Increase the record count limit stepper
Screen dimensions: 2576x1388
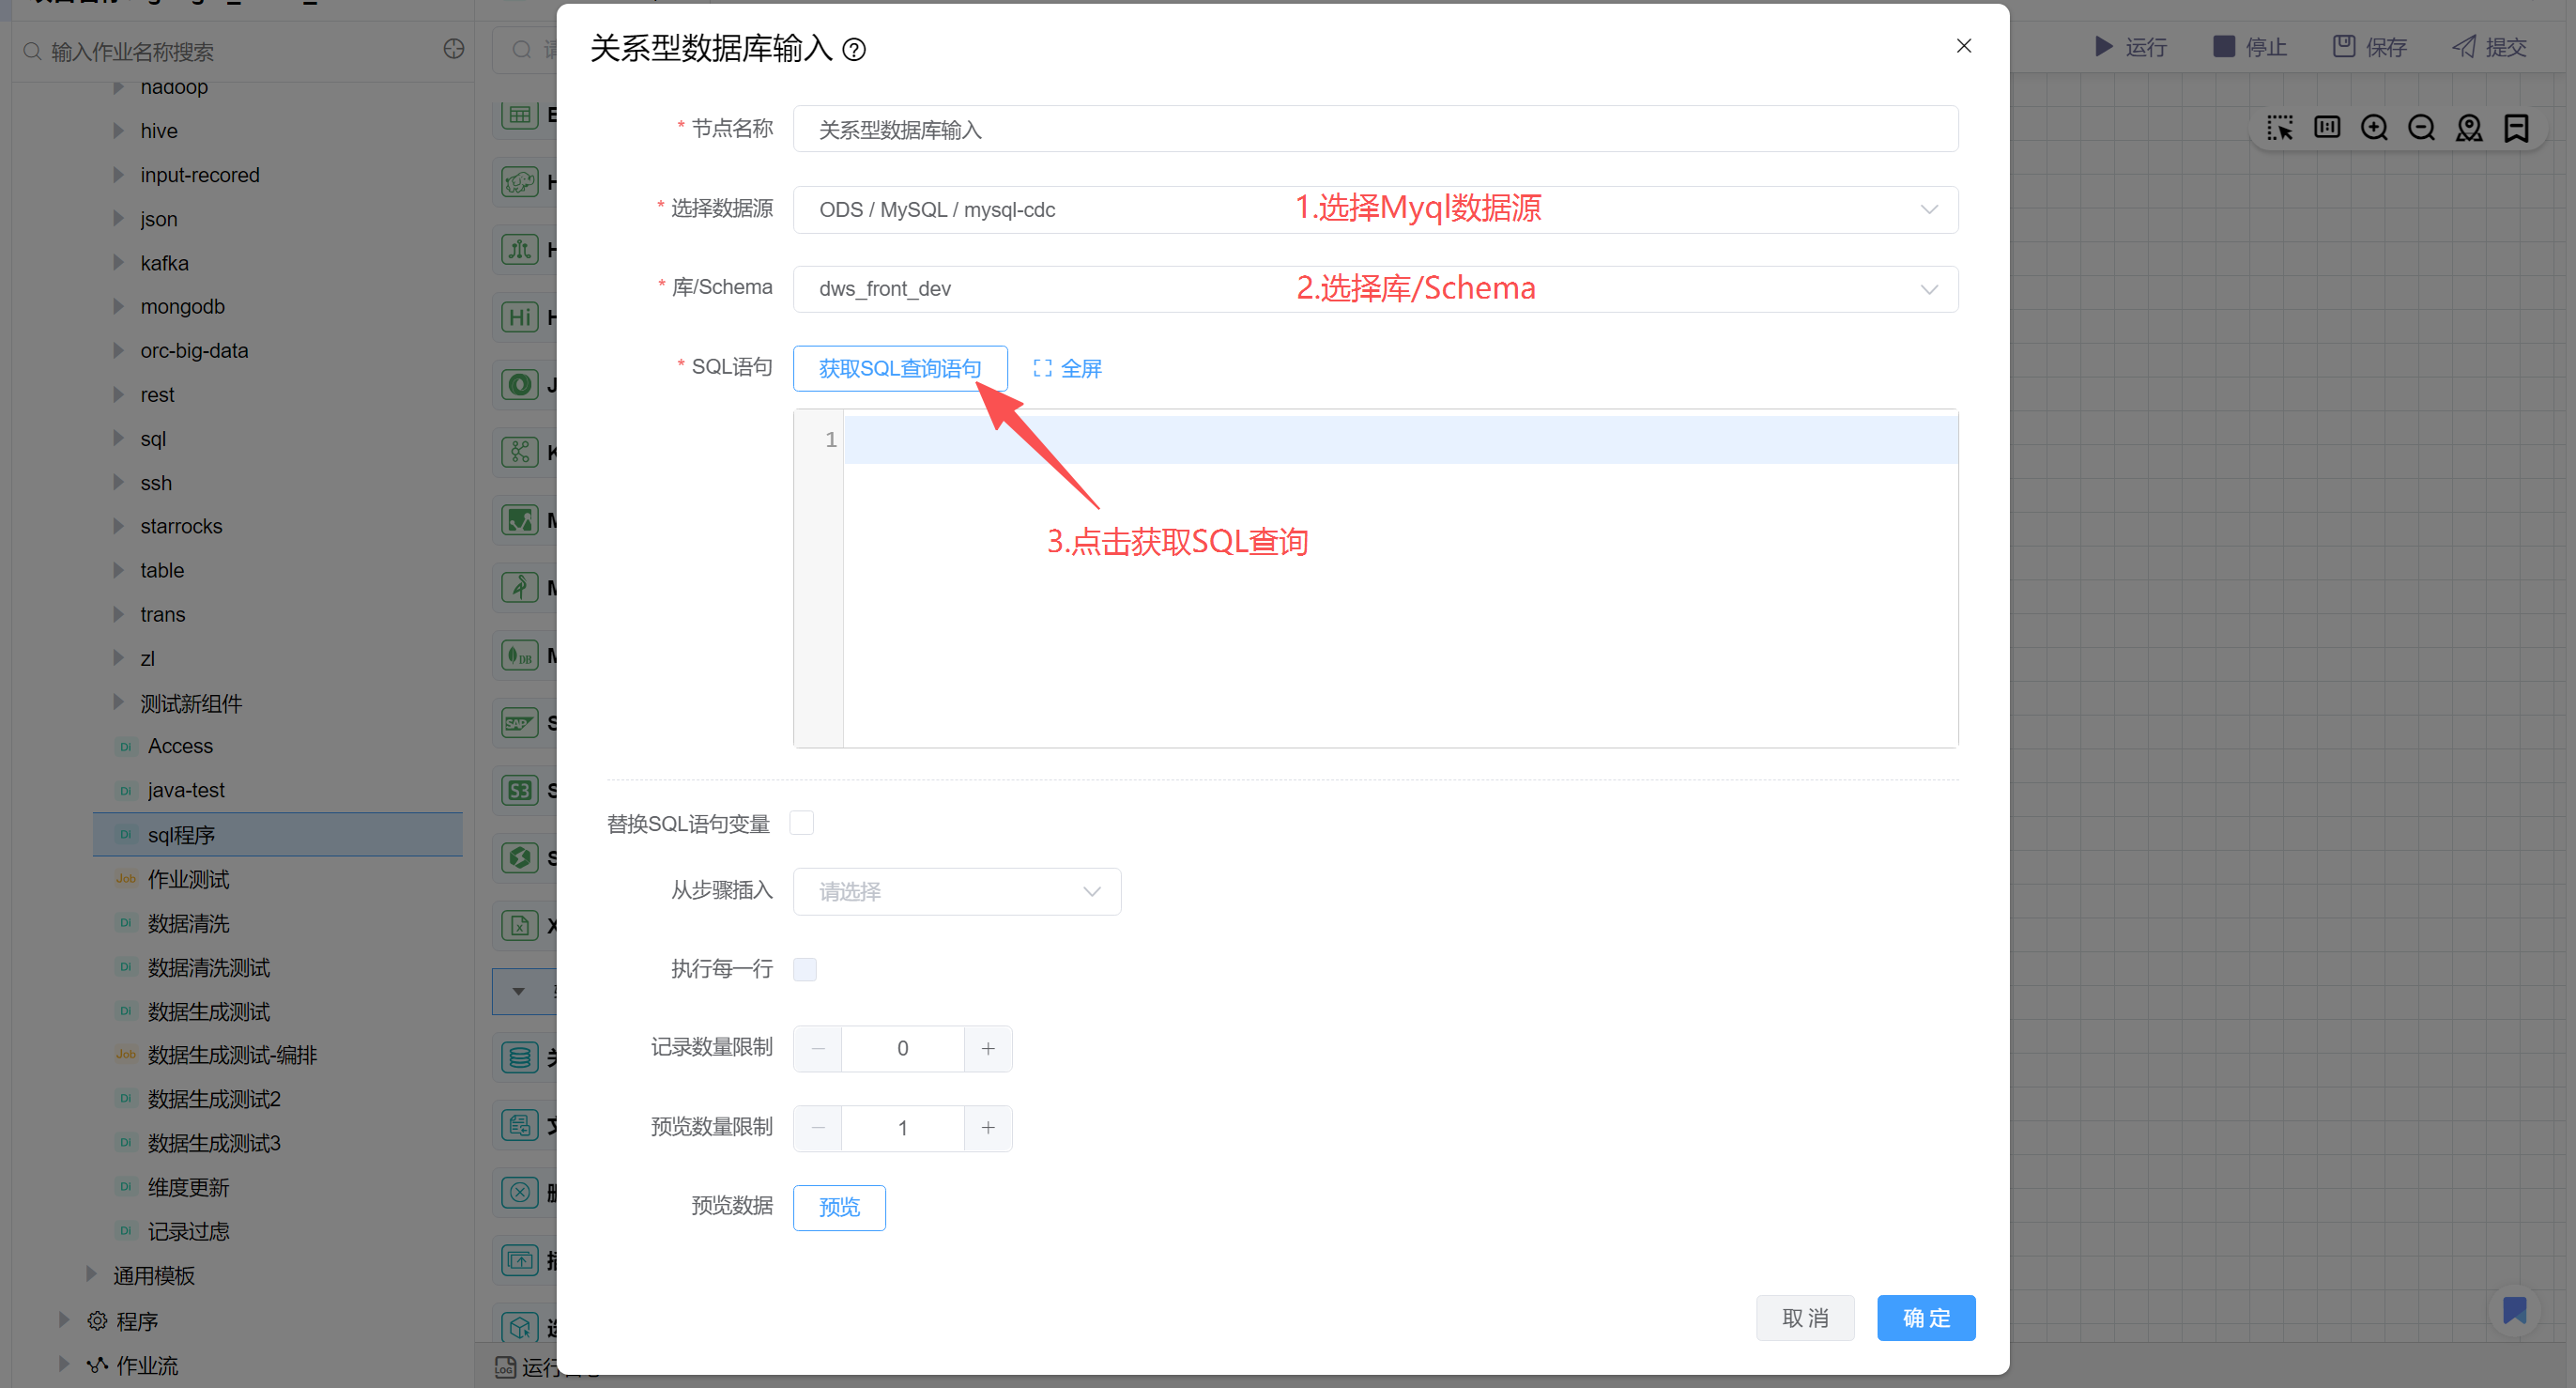(987, 1048)
